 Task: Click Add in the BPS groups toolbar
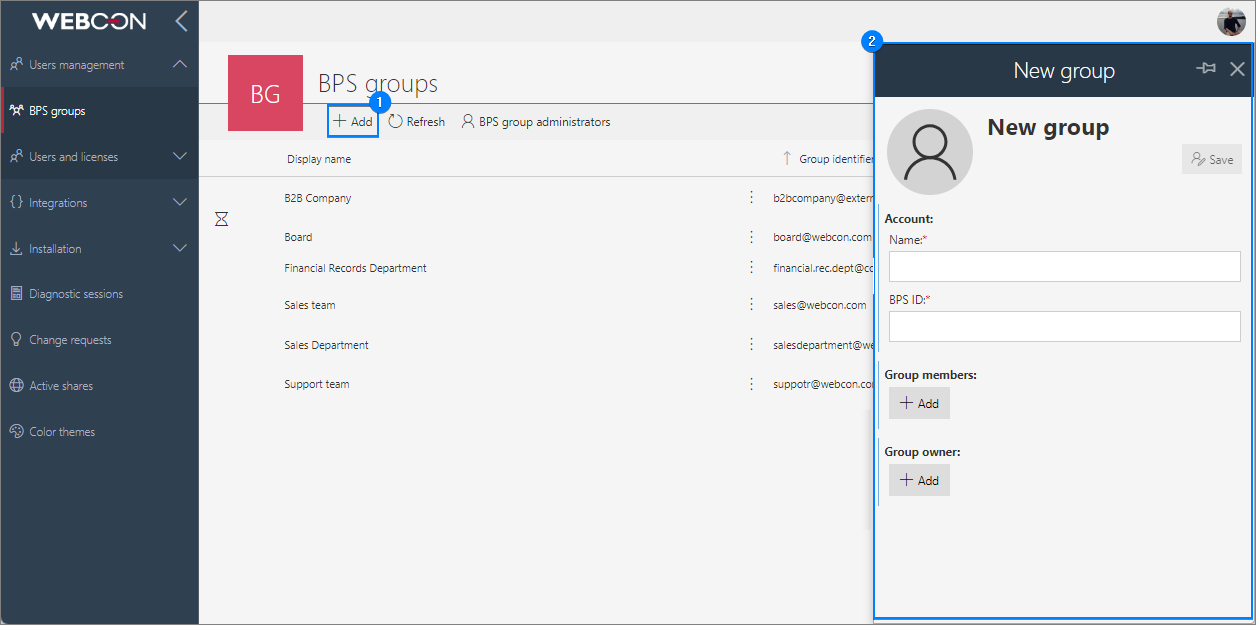(353, 121)
